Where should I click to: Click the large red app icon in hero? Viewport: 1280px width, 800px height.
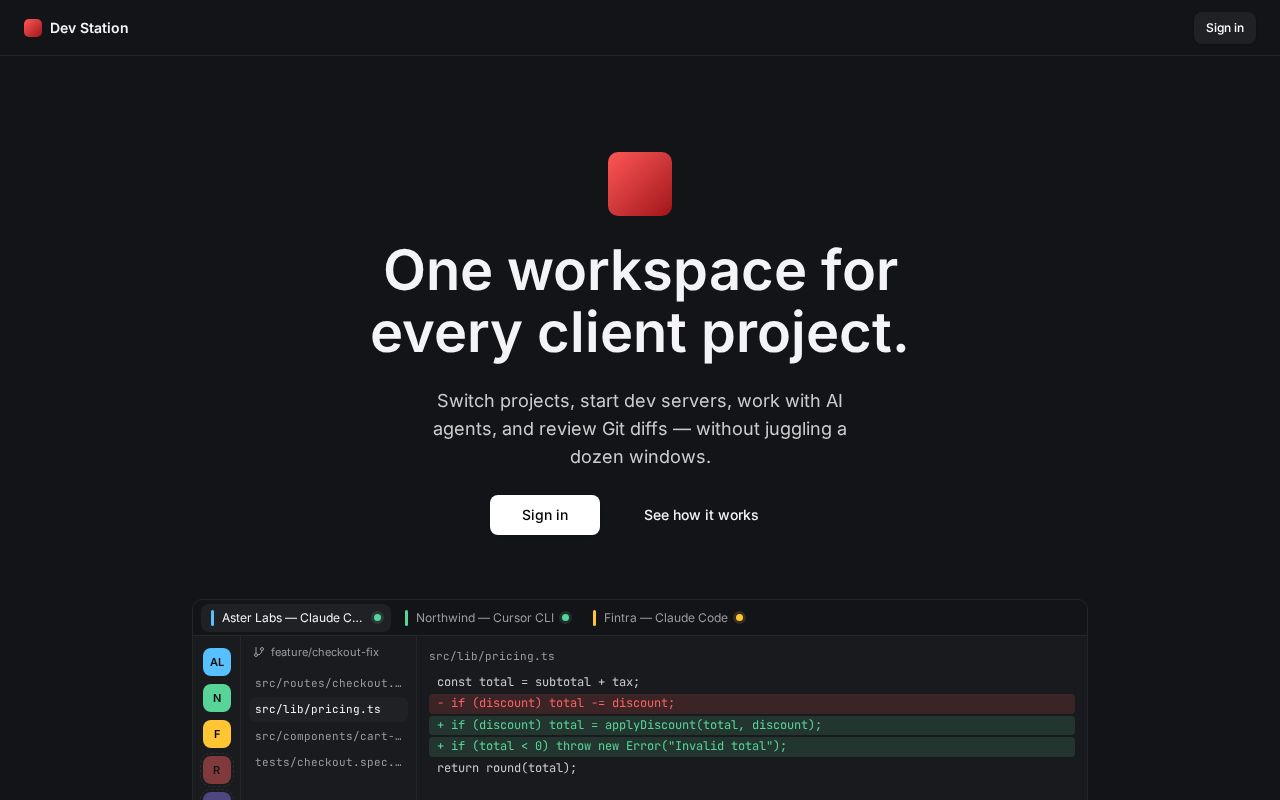pyautogui.click(x=640, y=184)
